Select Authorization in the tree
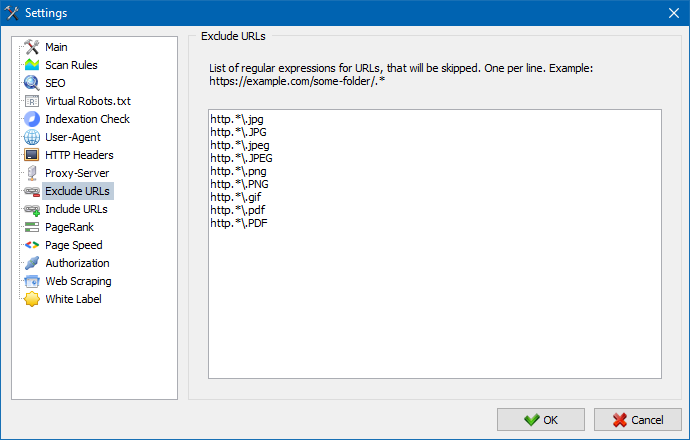This screenshot has height=440, width=690. pos(77,263)
